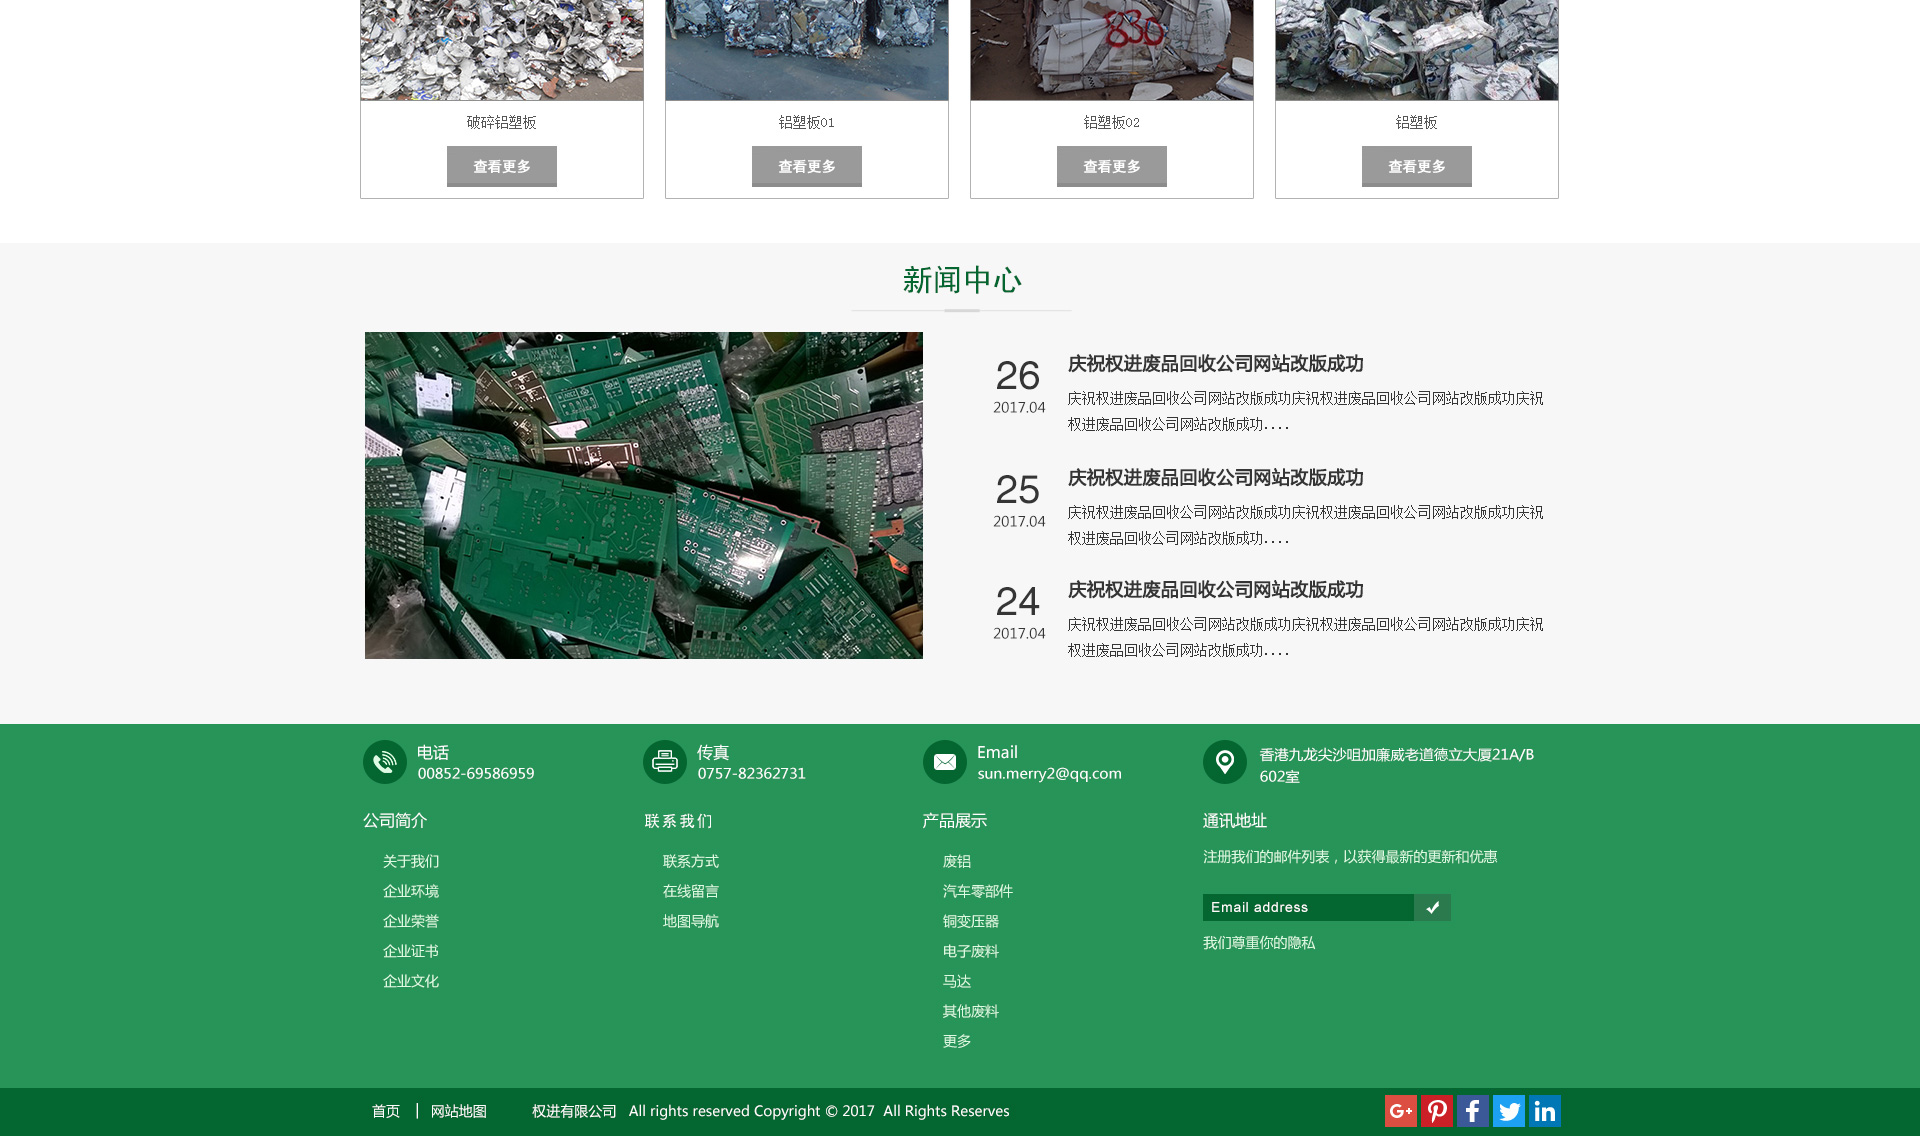Viewport: 1920px width, 1136px height.
Task: Open the 关于我们 link
Action: pos(411,861)
